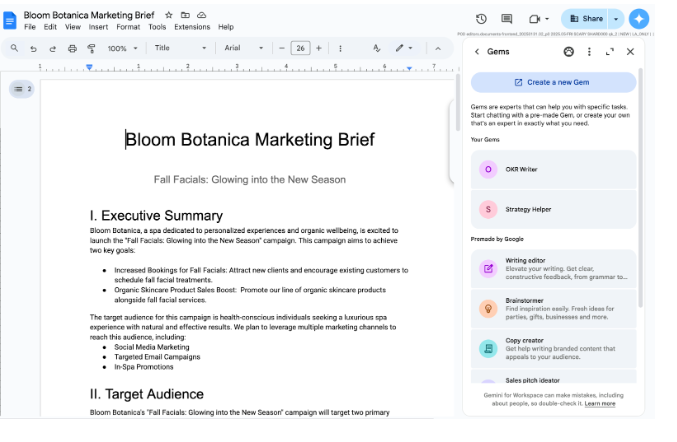Click the print icon in toolbar
677x442 pixels.
(x=73, y=48)
